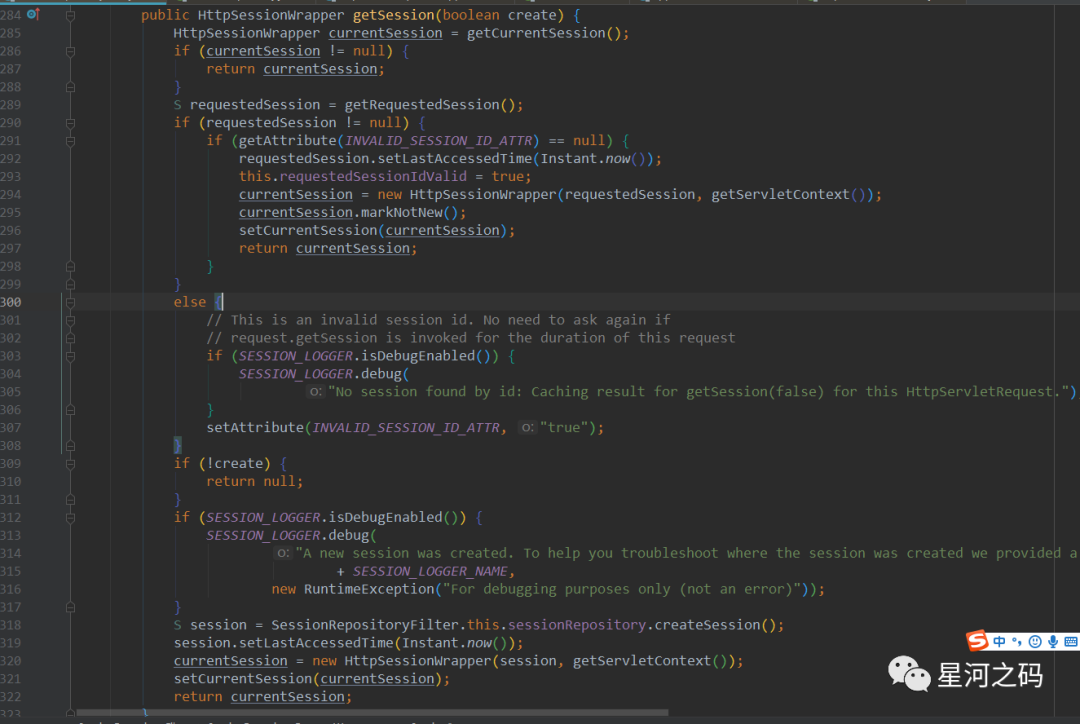Click the parameter hint before "No session found" string
Image resolution: width=1080 pixels, height=724 pixels.
click(x=315, y=391)
